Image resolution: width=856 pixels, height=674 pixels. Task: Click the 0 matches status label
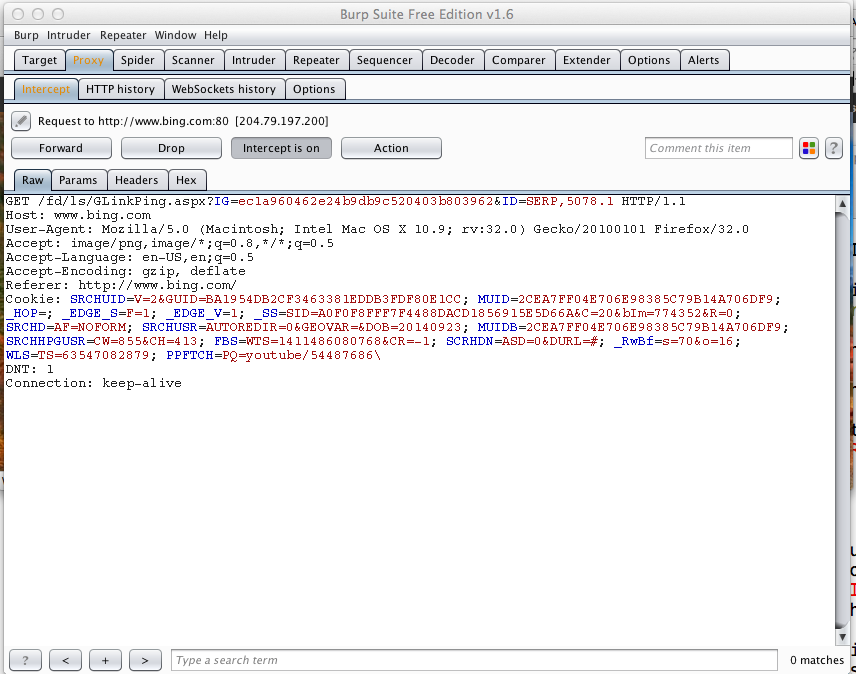tap(817, 660)
